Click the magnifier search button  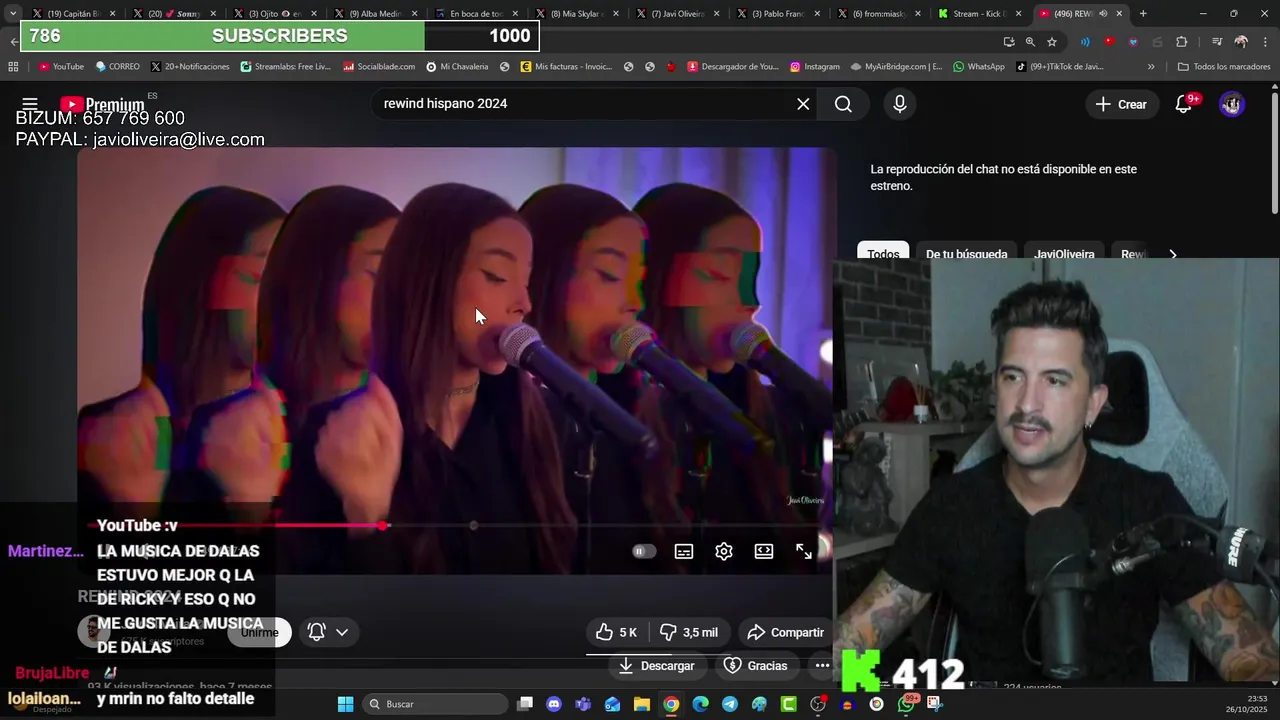coord(843,104)
